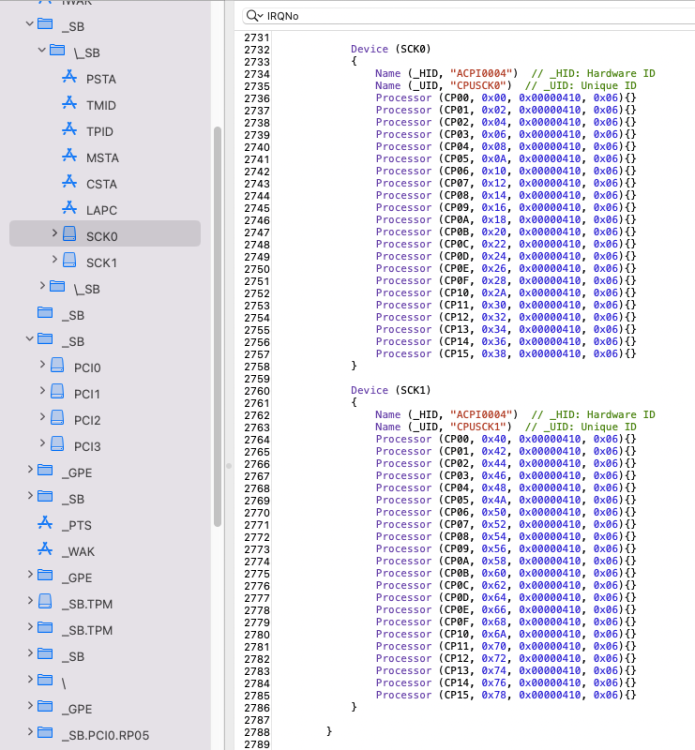695x750 pixels.
Task: Click the _PTS method icon
Action: click(45, 523)
